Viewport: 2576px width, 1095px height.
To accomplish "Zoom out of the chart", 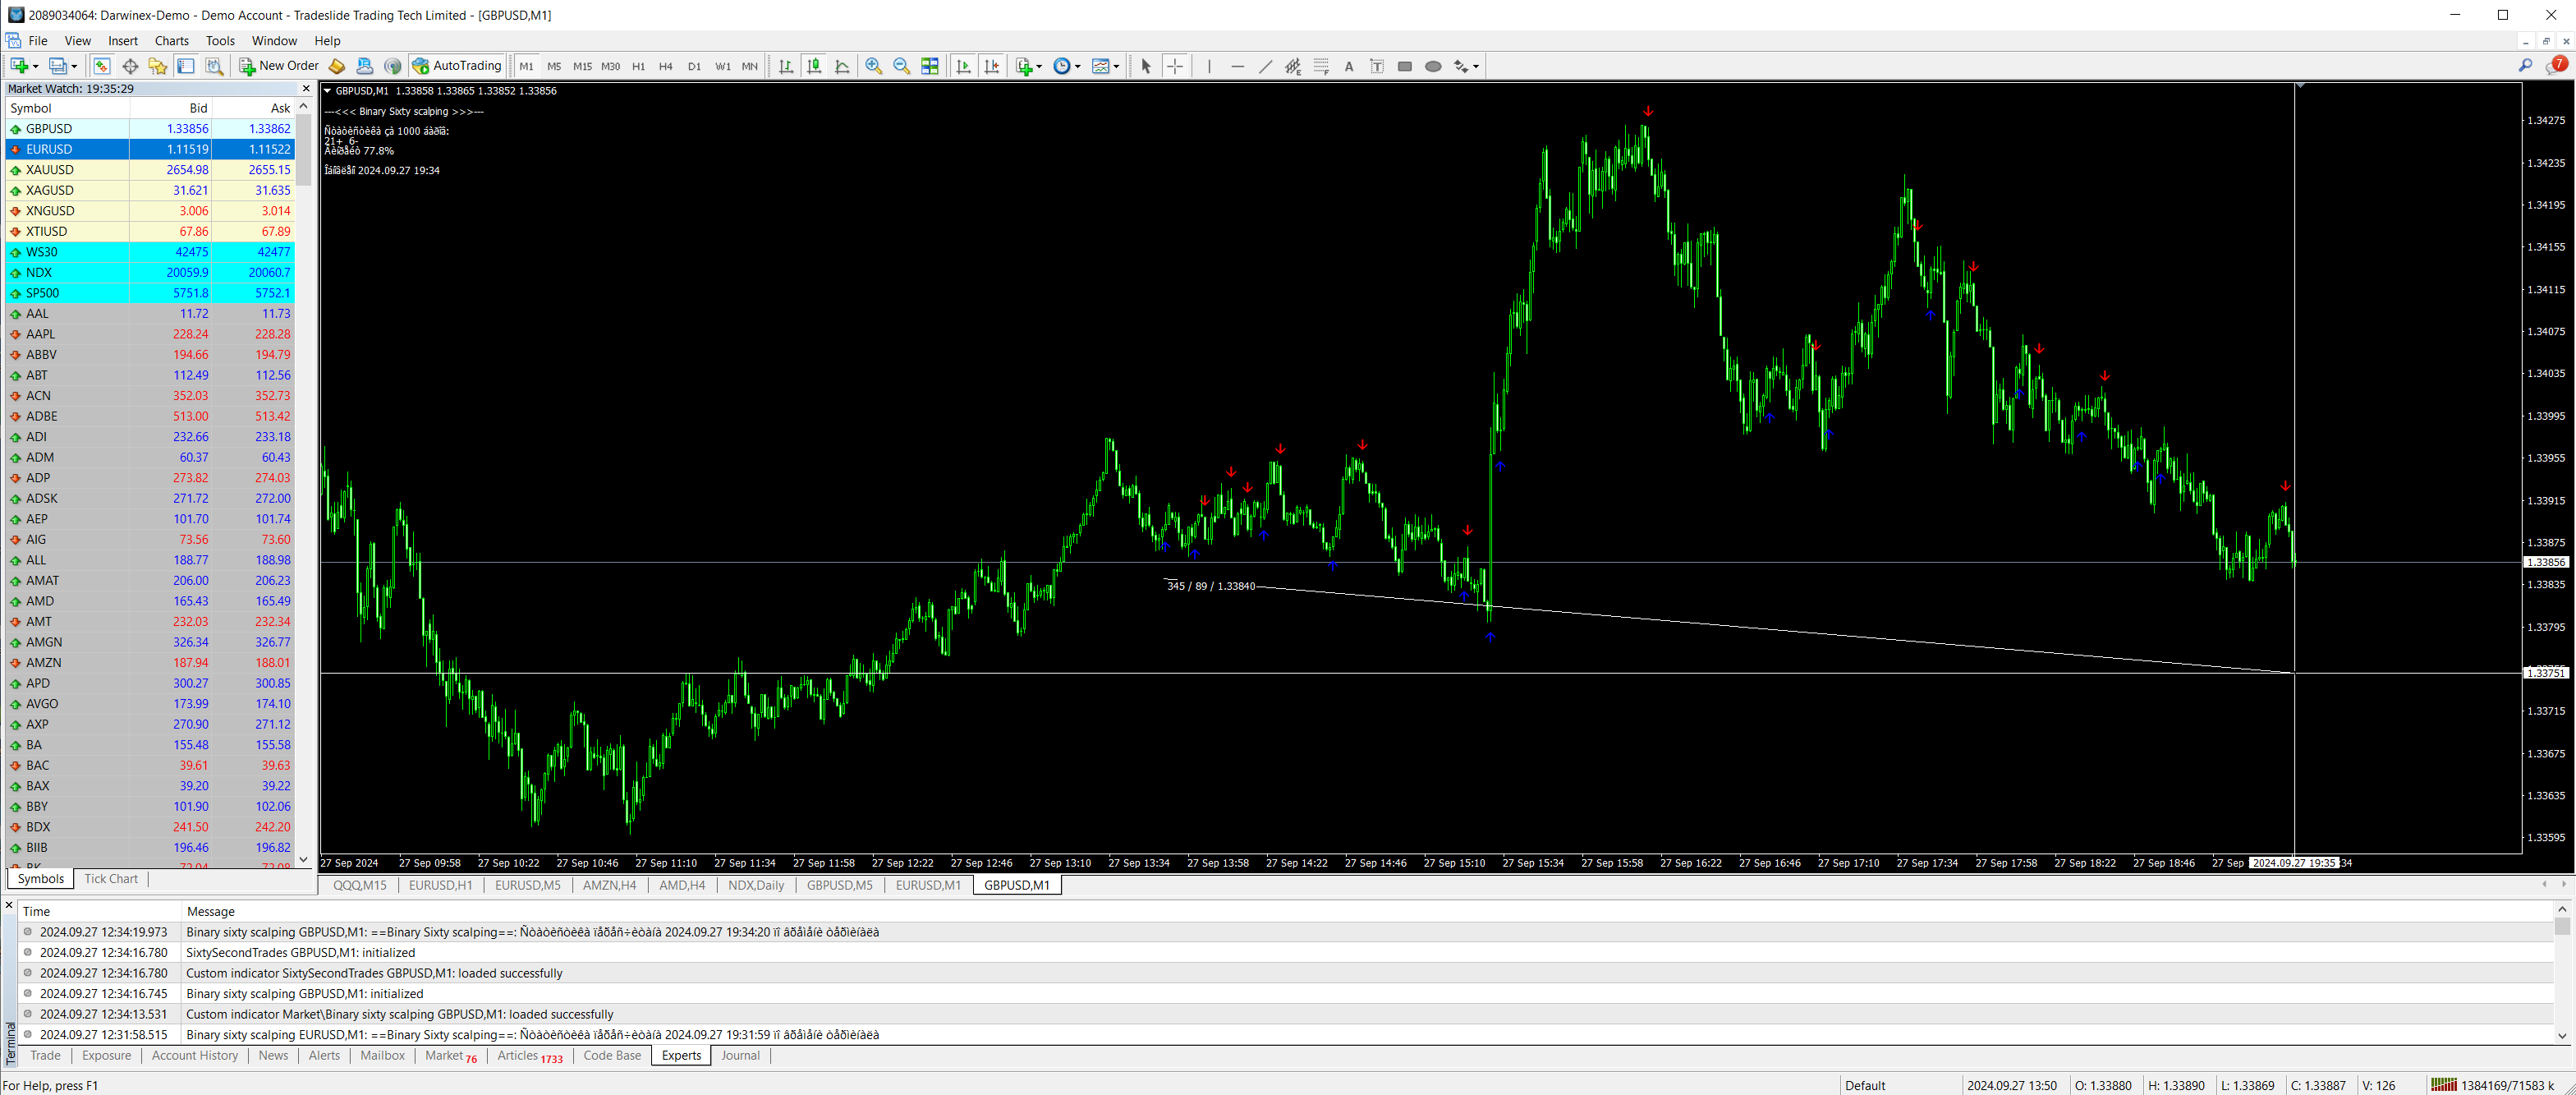I will pos(901,66).
